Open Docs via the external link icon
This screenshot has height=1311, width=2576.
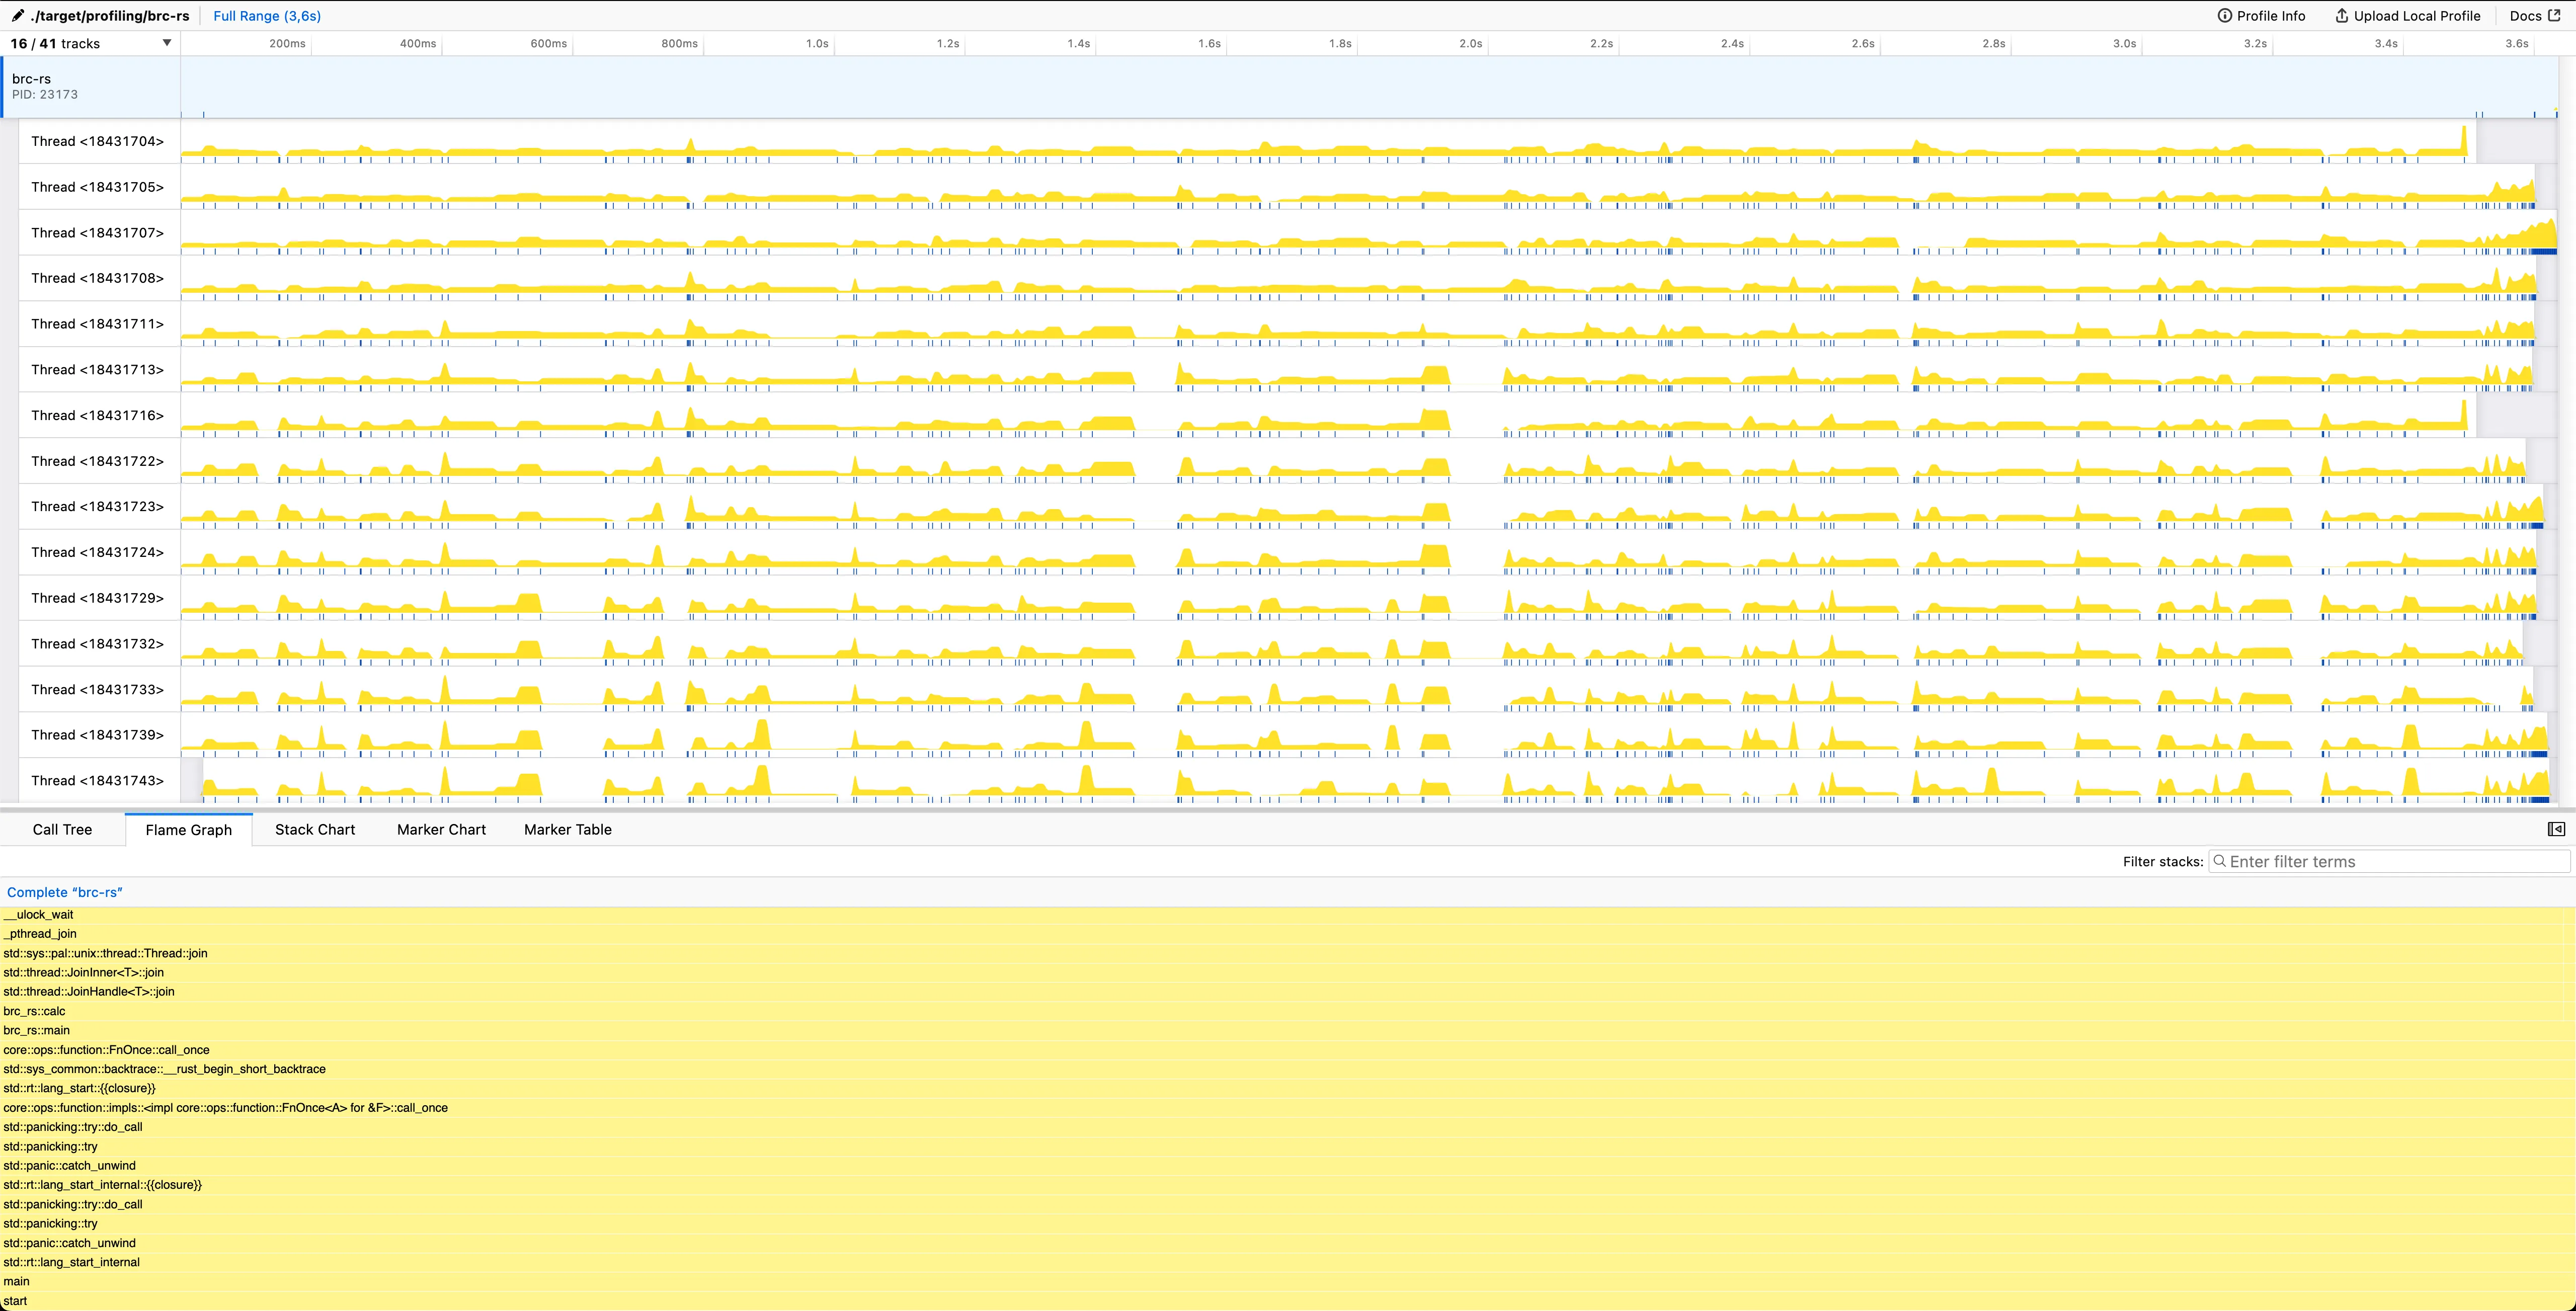[x=2556, y=15]
